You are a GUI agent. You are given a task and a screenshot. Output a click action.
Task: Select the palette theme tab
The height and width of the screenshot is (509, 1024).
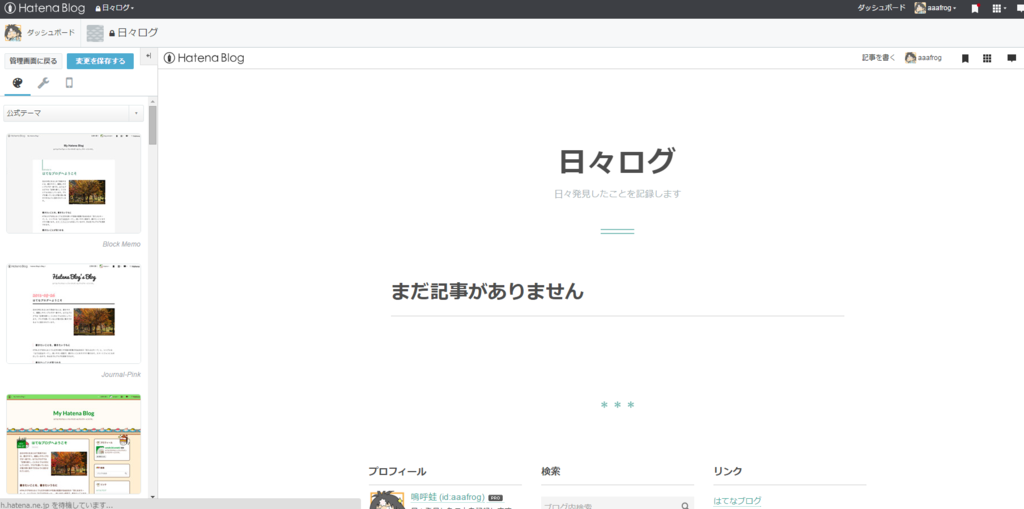click(18, 83)
